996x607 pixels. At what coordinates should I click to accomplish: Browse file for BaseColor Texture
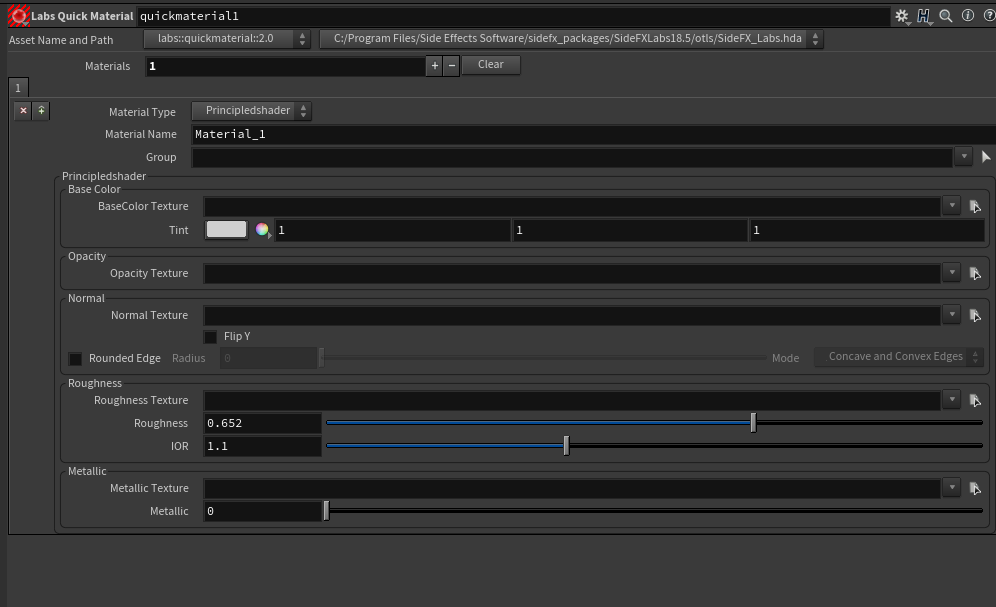[975, 206]
